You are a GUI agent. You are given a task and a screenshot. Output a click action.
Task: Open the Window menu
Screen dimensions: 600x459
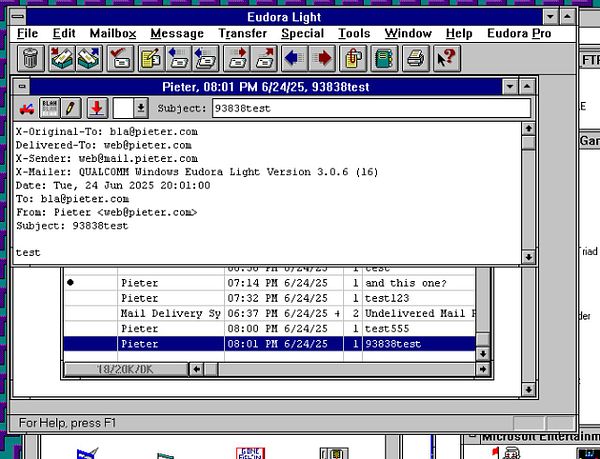tap(408, 33)
